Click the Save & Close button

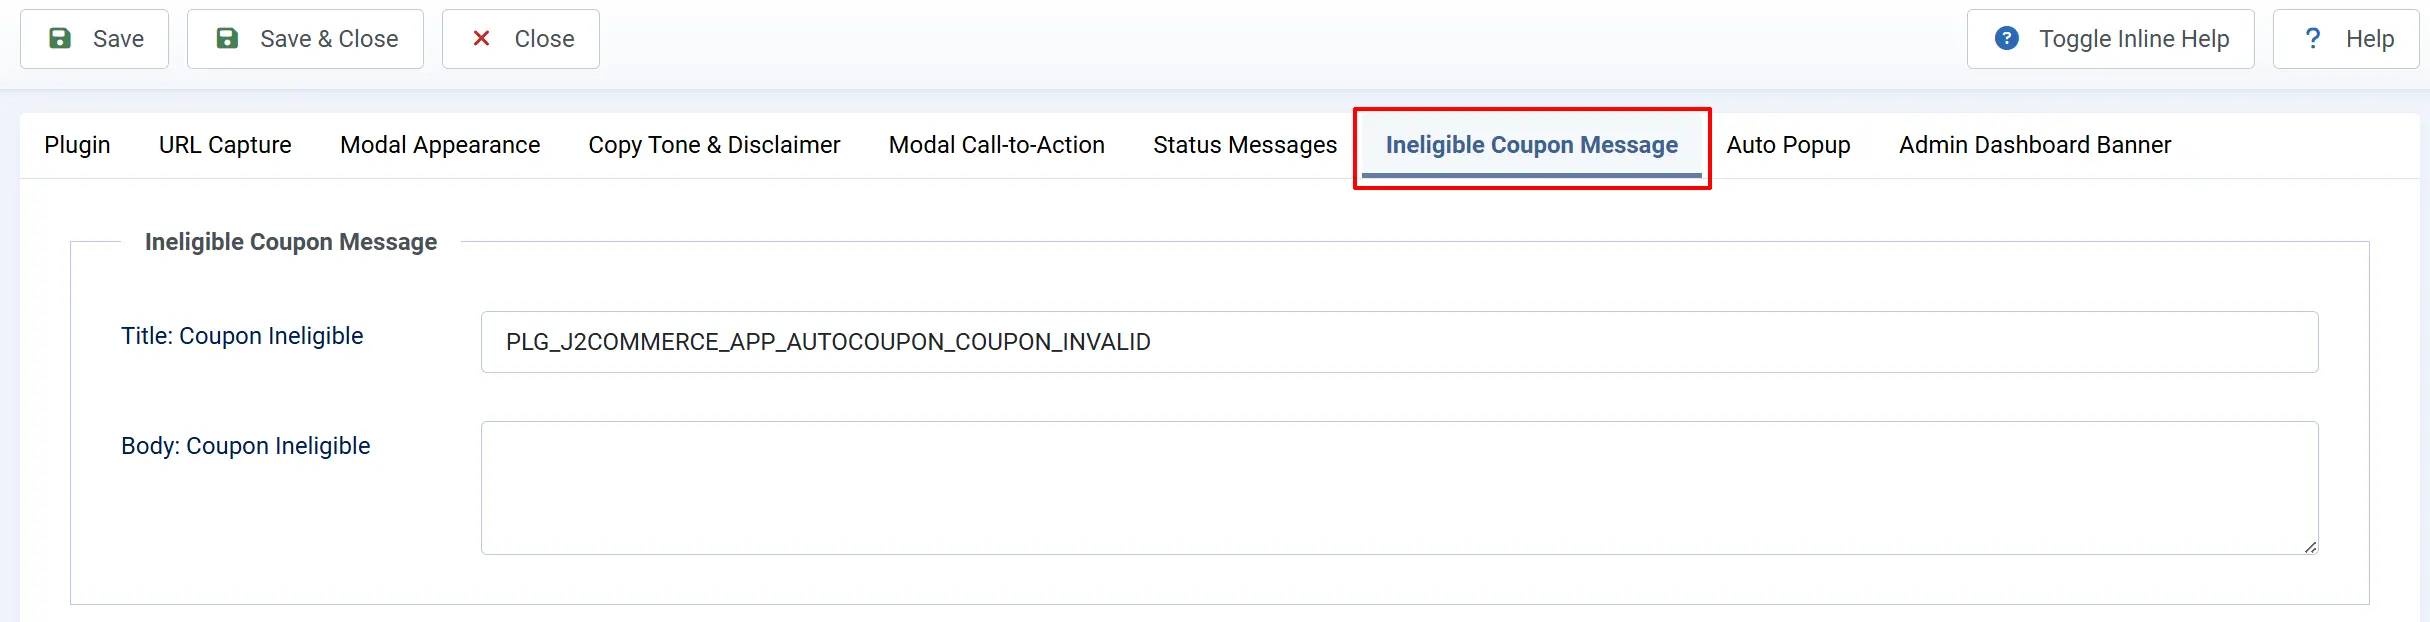coord(305,39)
